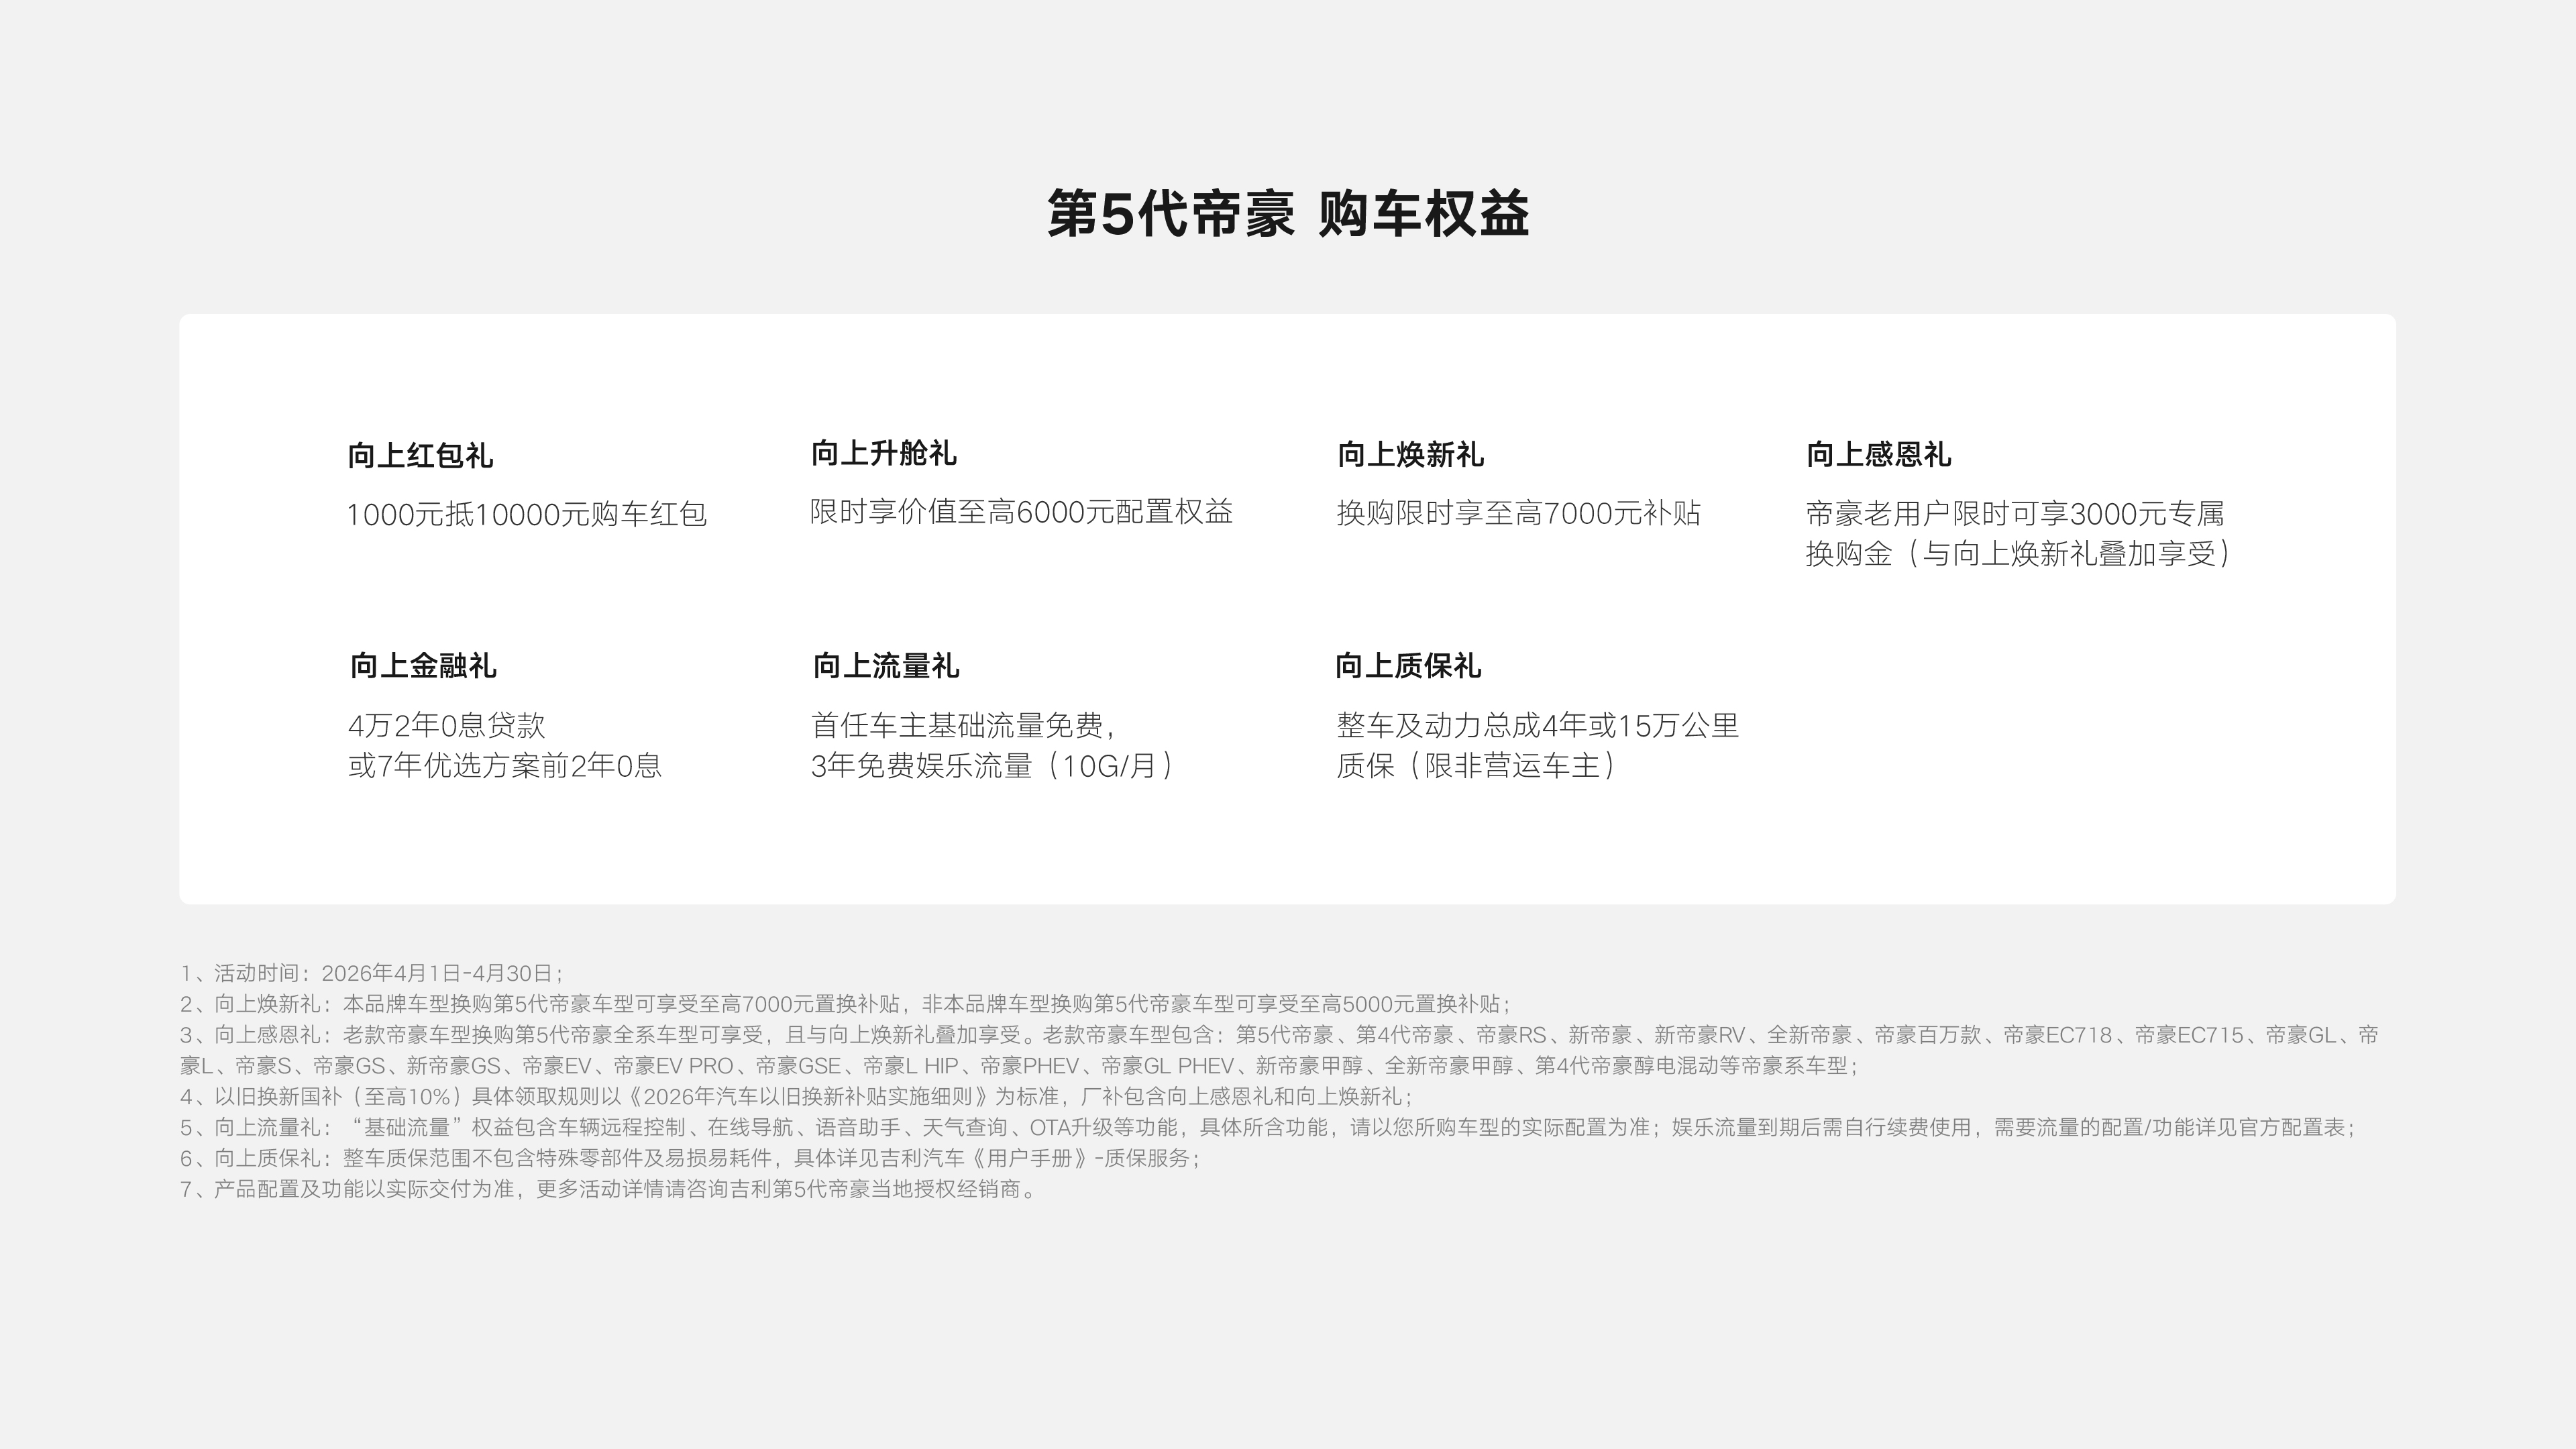Click the 4万2年0息贷款 line
This screenshot has height=1449, width=2576.
(446, 725)
